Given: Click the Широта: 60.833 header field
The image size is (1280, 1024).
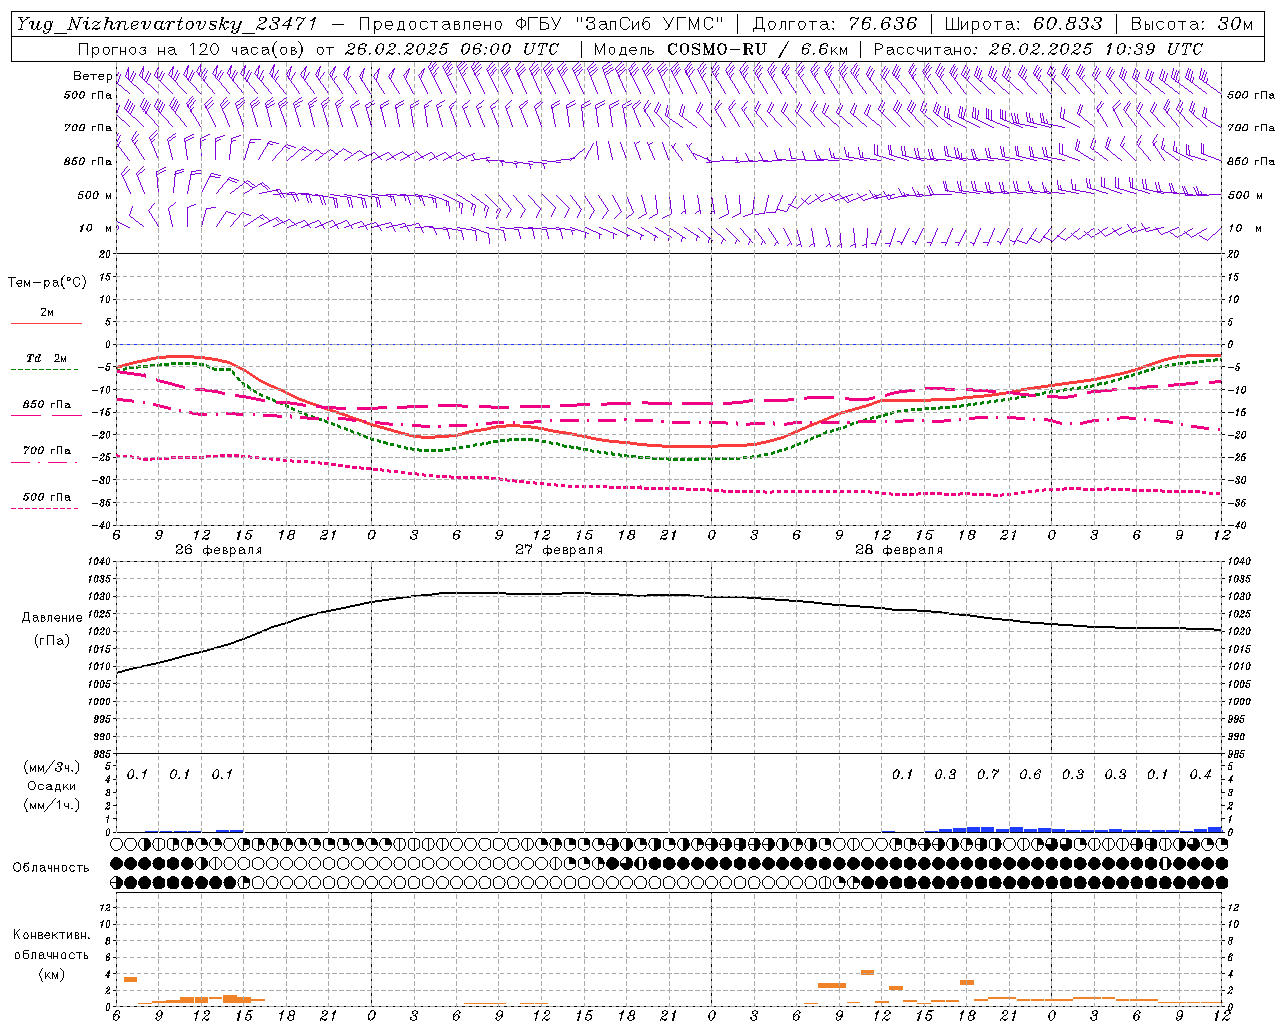Looking at the screenshot, I should pos(1023,24).
